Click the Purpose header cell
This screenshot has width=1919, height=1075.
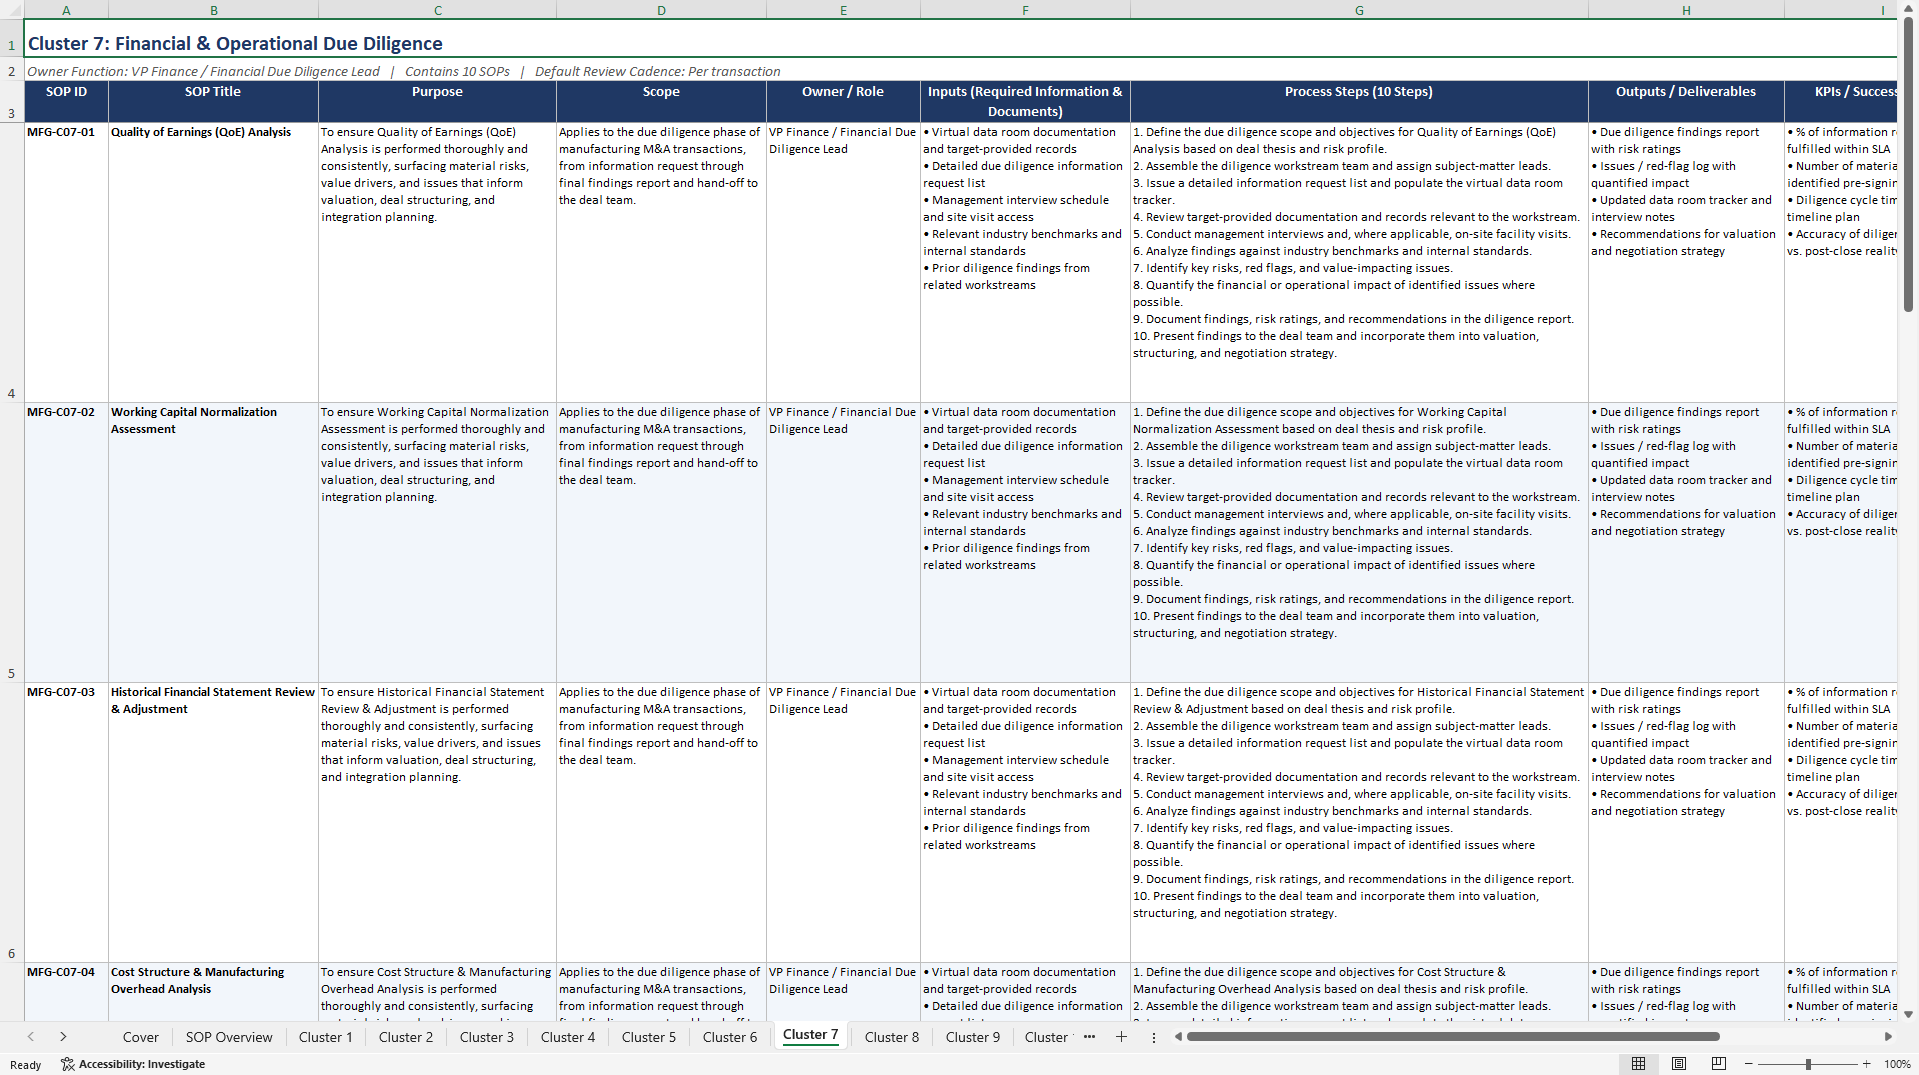pyautogui.click(x=437, y=101)
